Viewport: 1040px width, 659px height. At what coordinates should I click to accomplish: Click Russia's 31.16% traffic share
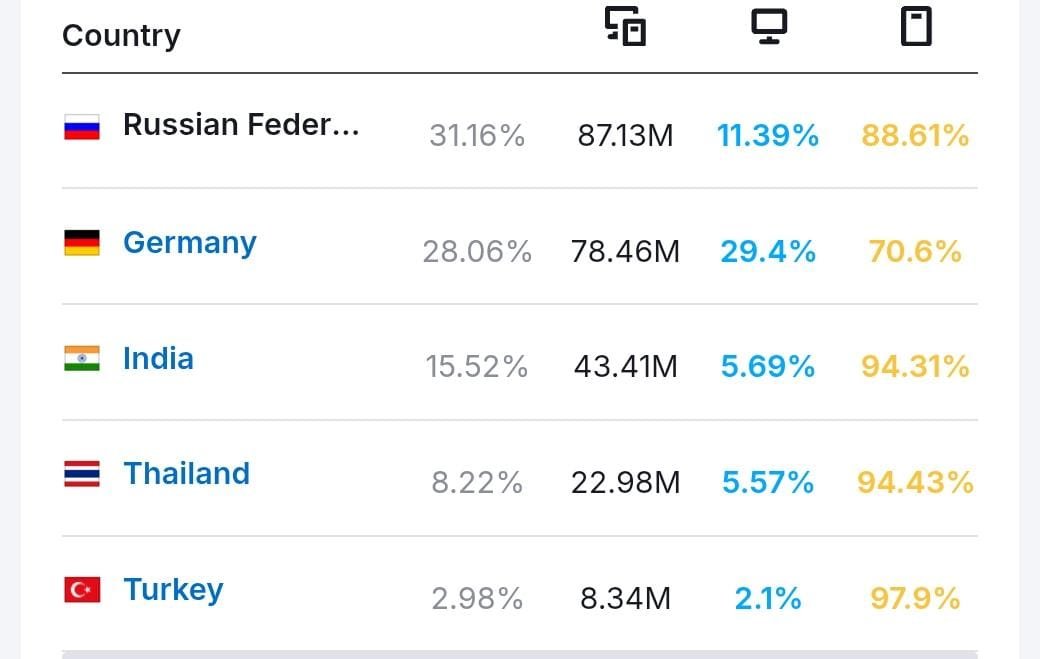(477, 135)
